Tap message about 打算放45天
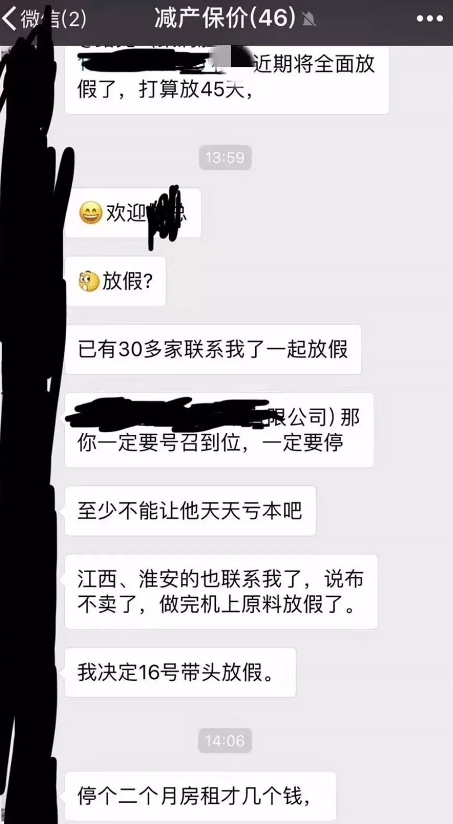 226,80
